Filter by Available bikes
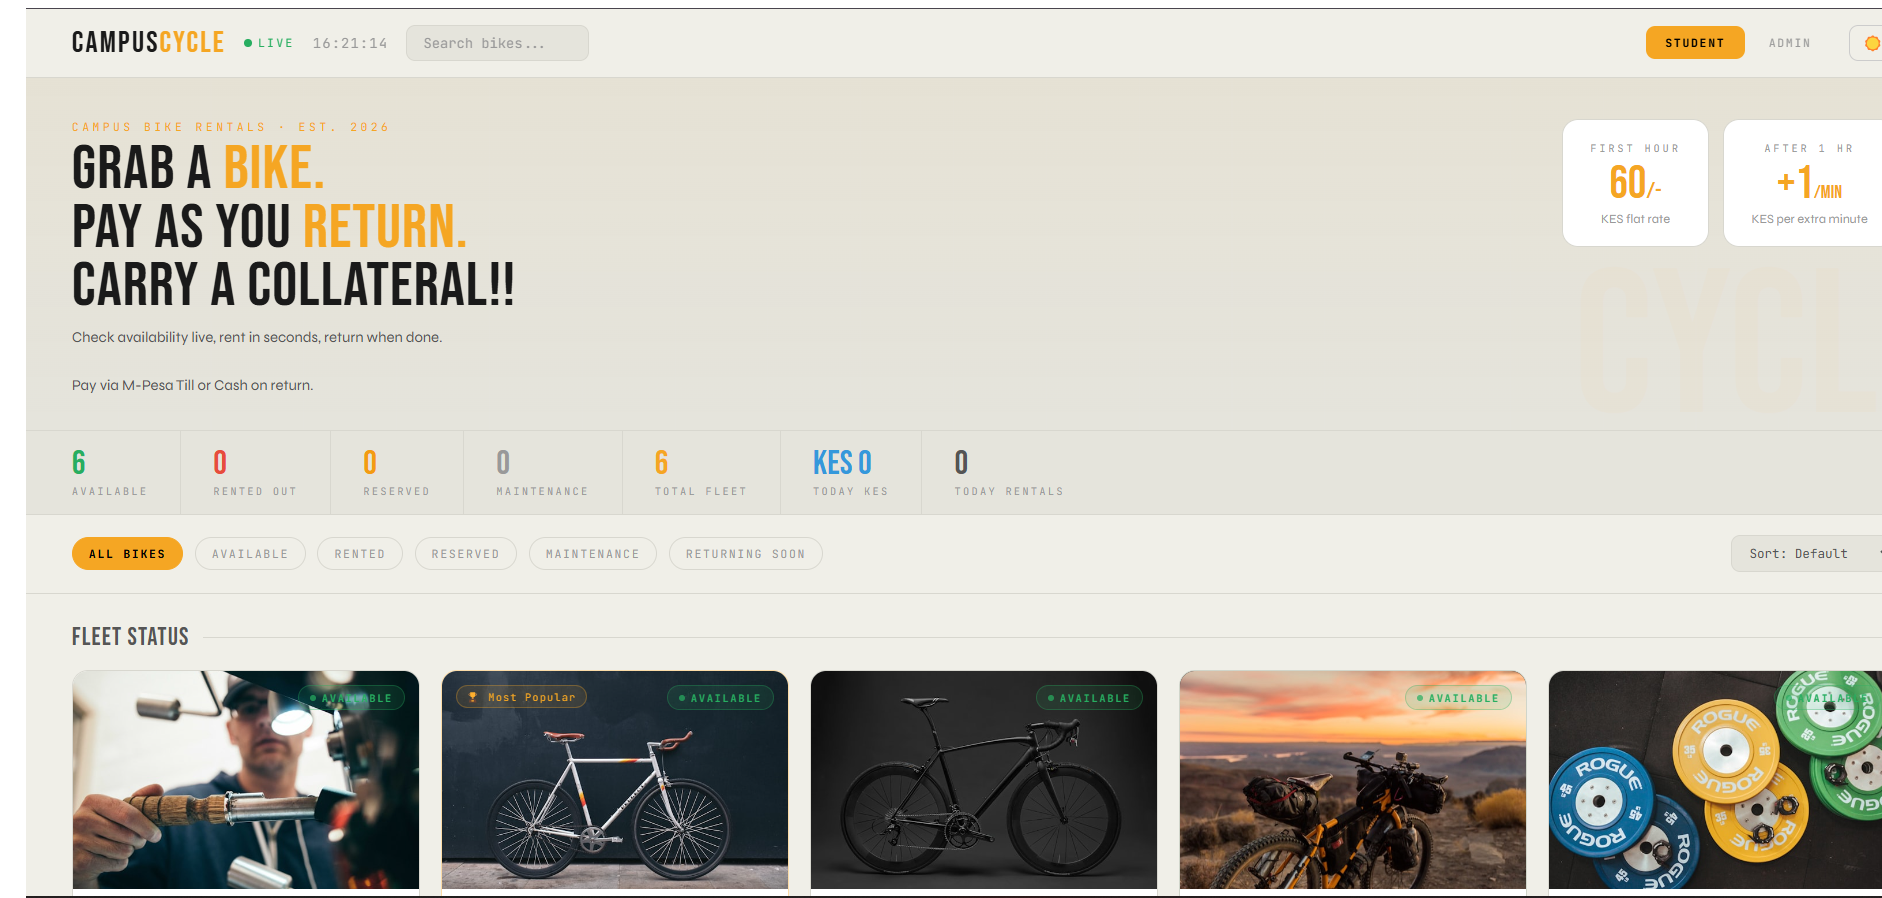 coord(250,554)
